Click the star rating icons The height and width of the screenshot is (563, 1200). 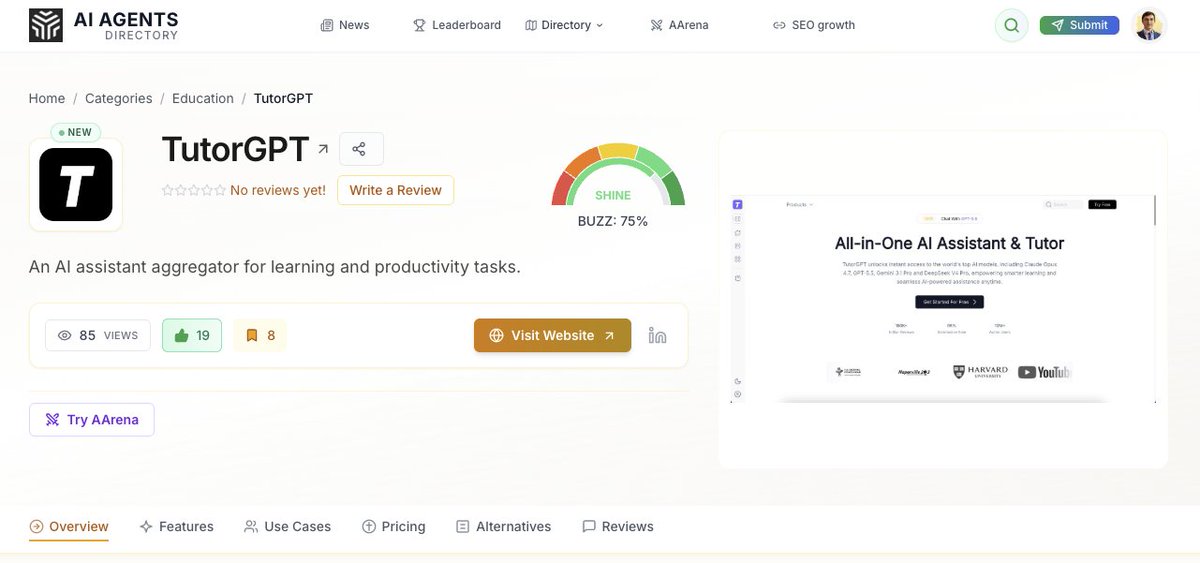click(x=194, y=190)
